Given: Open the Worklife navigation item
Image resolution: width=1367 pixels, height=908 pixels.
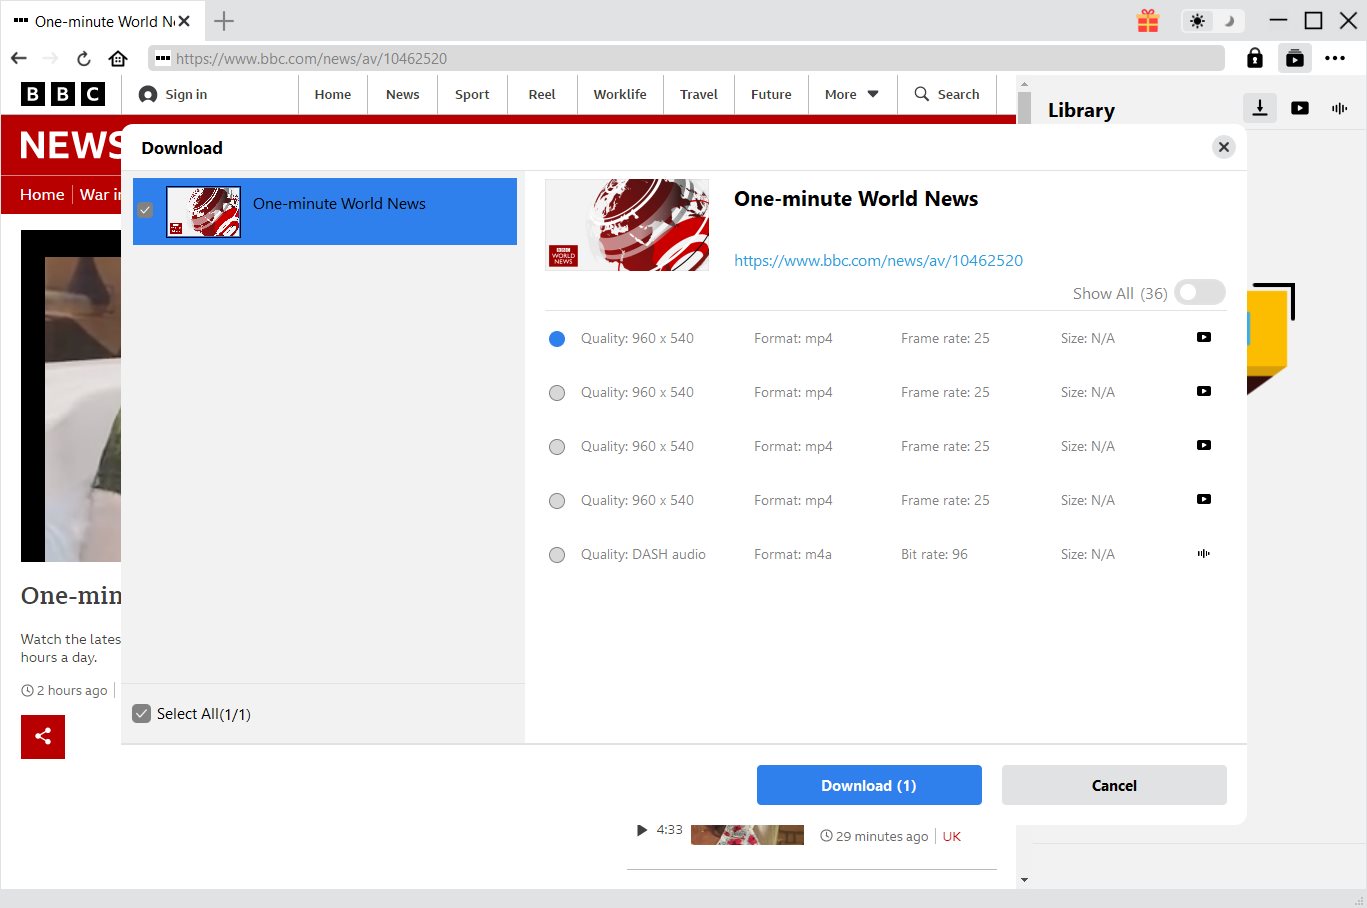Looking at the screenshot, I should [x=620, y=95].
